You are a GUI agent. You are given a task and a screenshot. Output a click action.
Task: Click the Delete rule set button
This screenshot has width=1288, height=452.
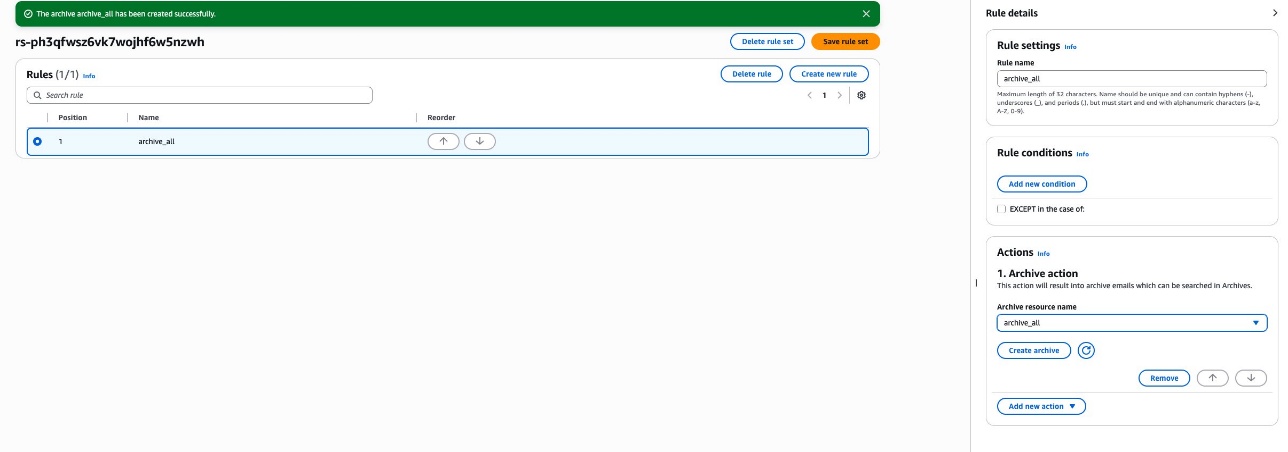(x=767, y=41)
